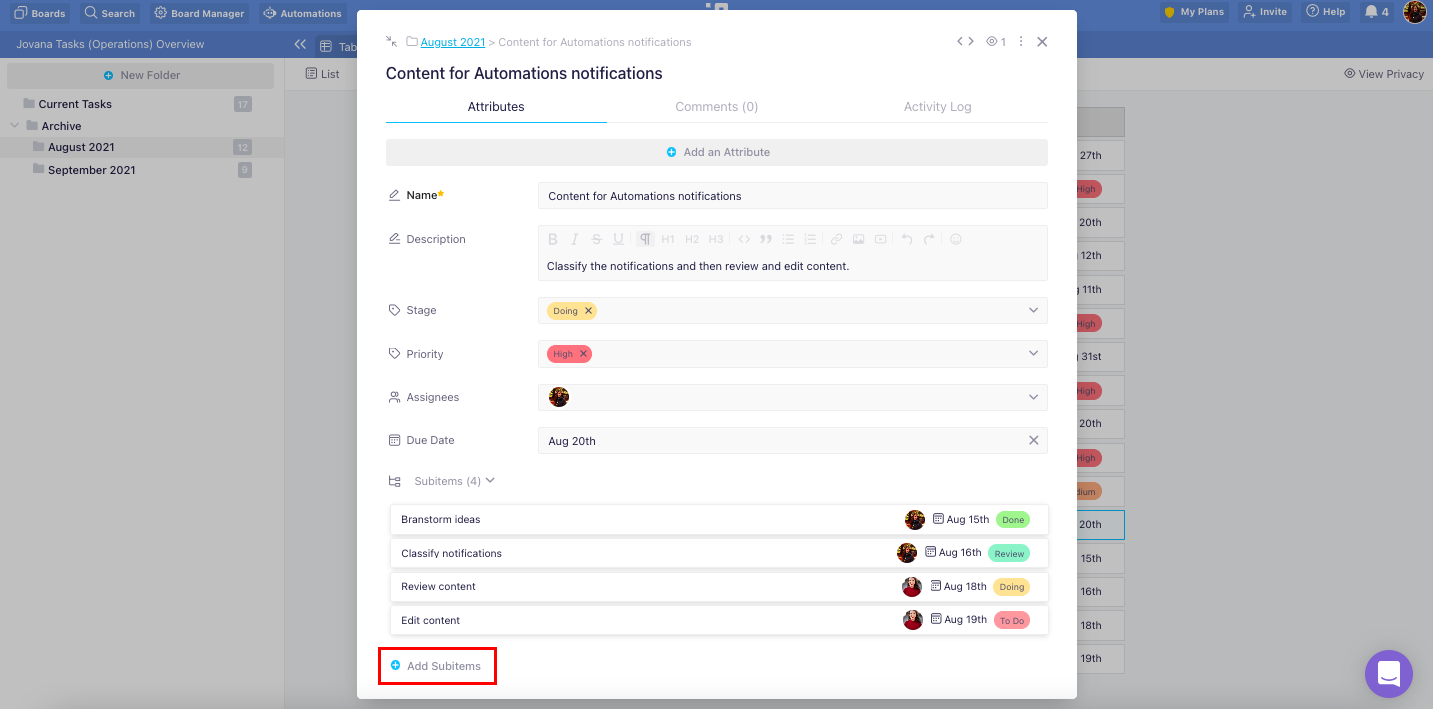Expand the Stage dropdown arrow

(x=1033, y=311)
